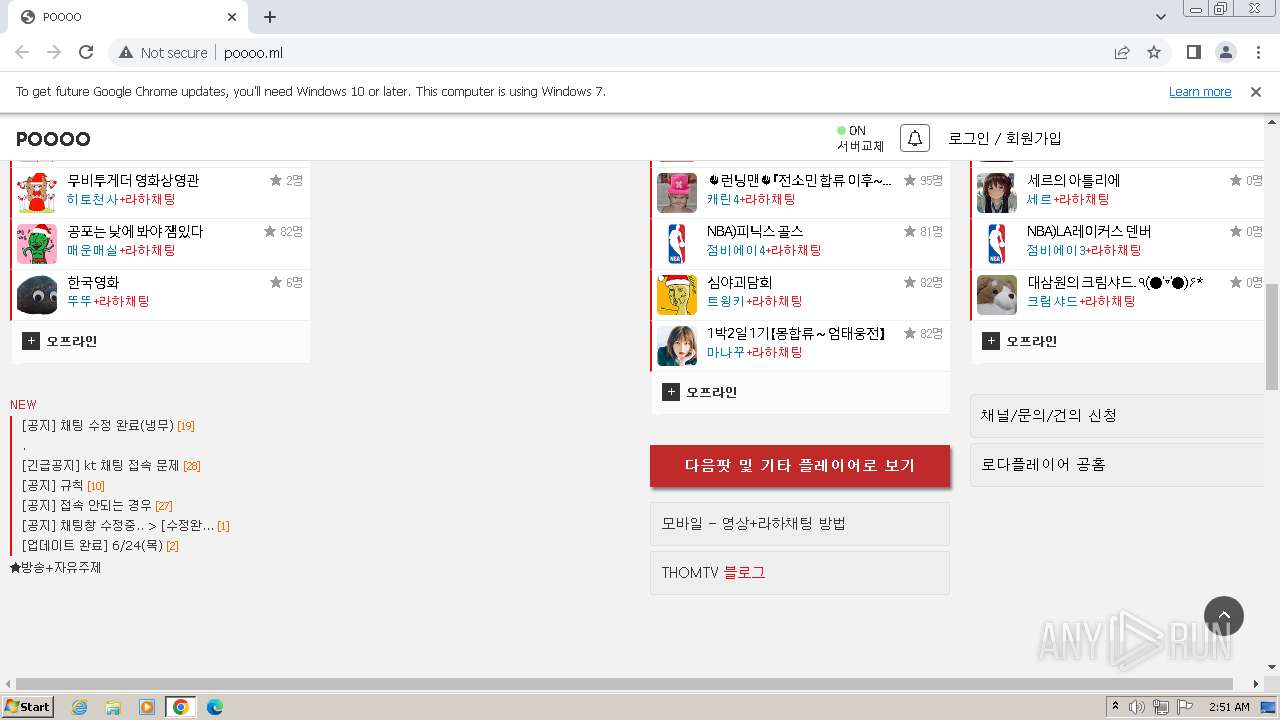Click the POOOO site logo
Screen dimensions: 1280x720
tap(53, 139)
